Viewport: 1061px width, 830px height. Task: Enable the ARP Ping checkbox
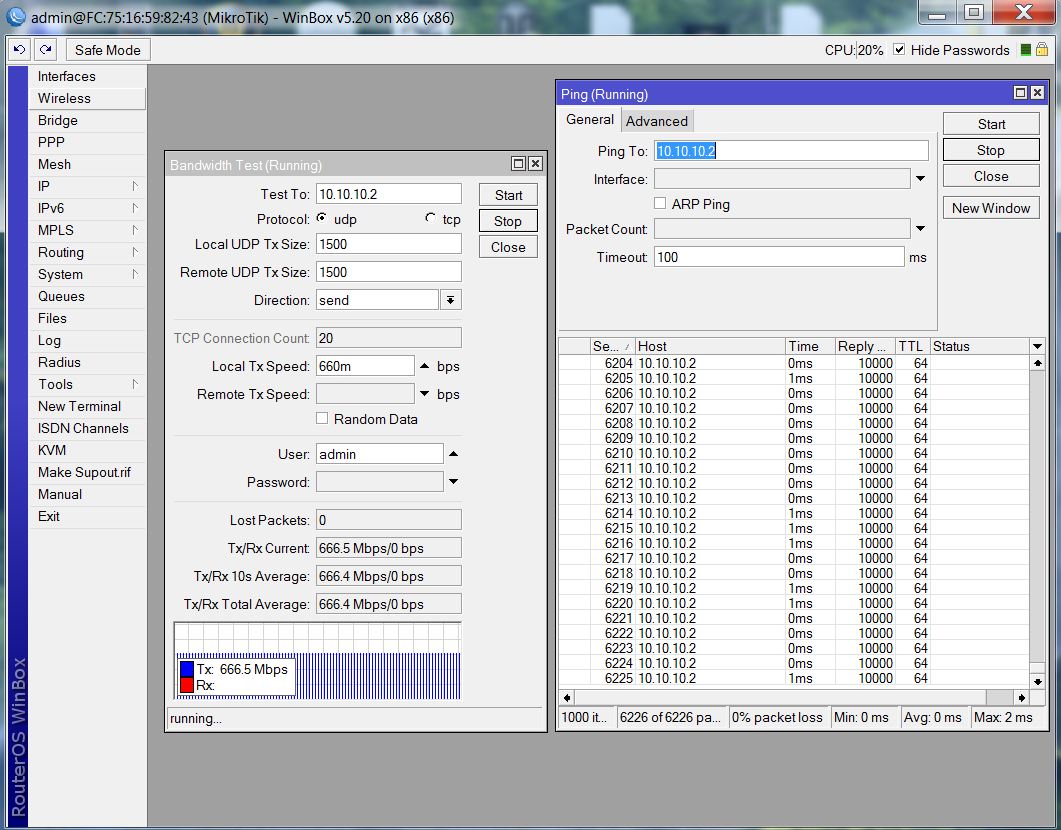660,203
